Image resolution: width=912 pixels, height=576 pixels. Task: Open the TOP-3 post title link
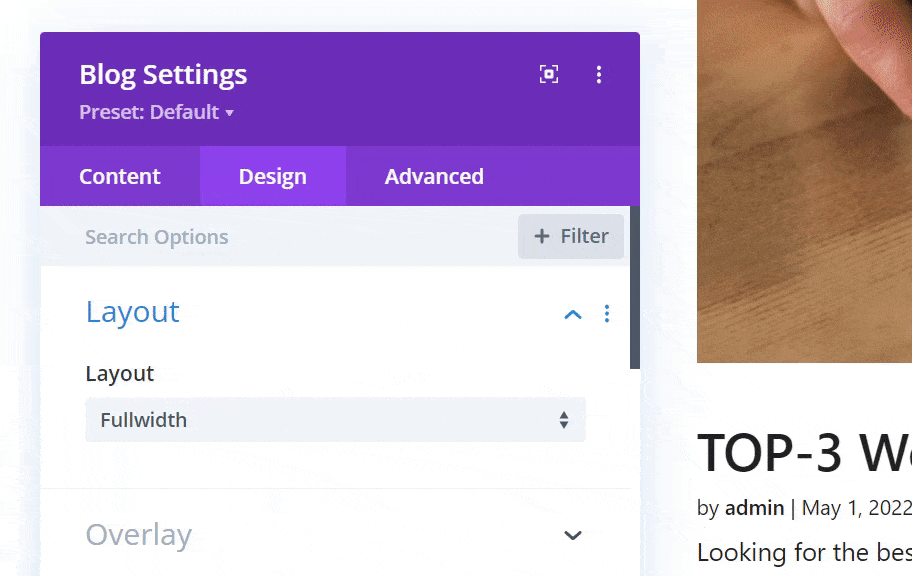point(804,453)
